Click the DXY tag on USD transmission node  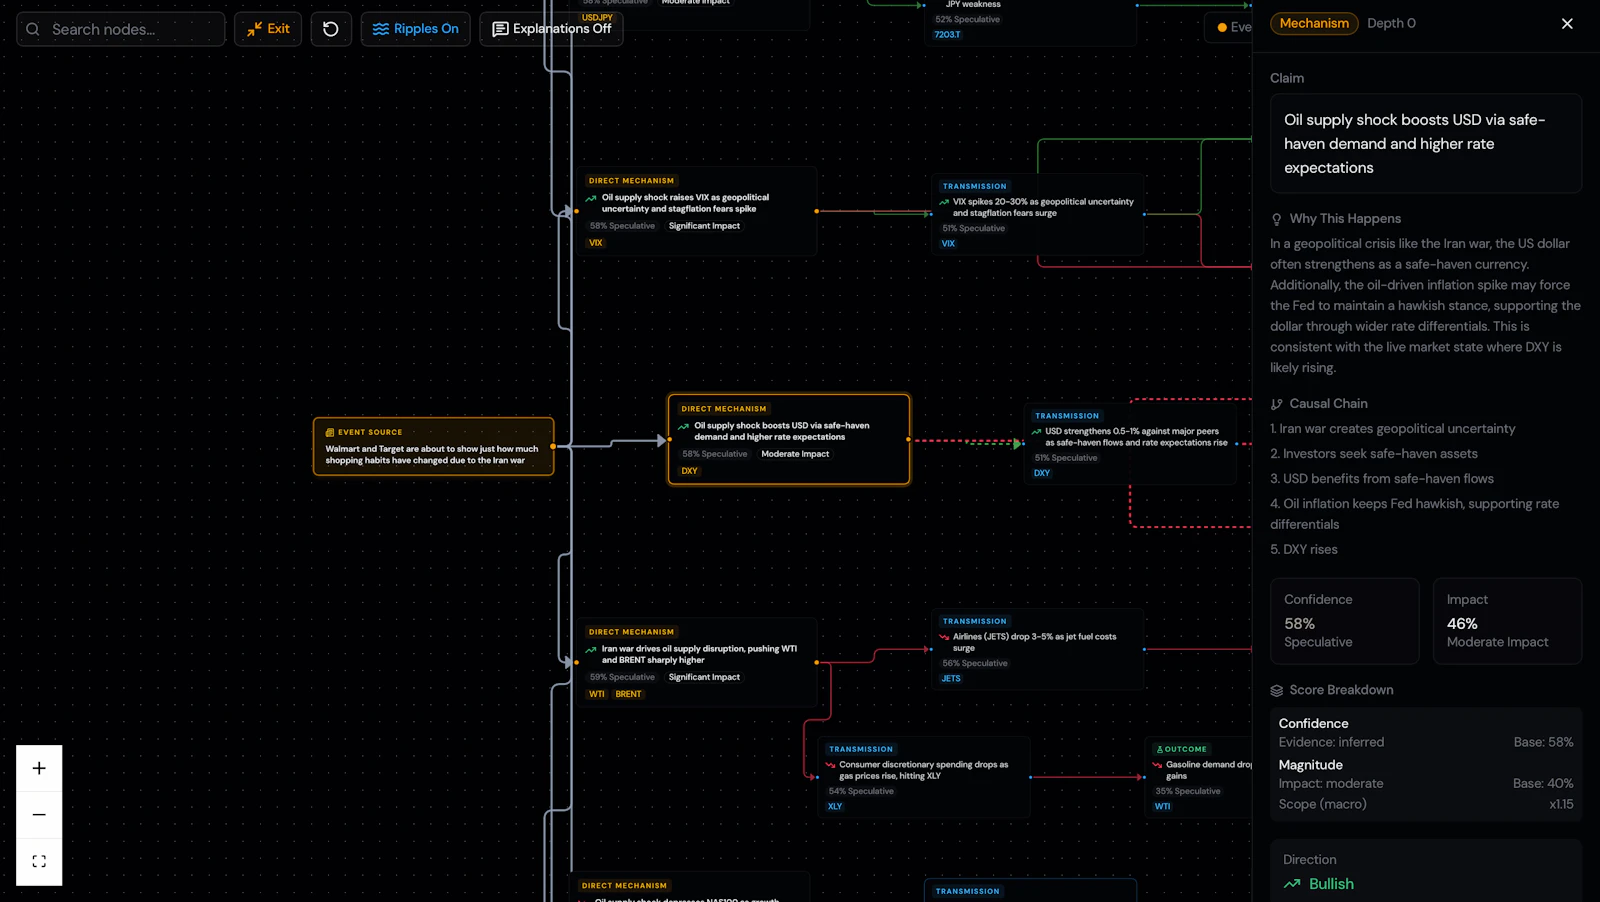[1042, 473]
